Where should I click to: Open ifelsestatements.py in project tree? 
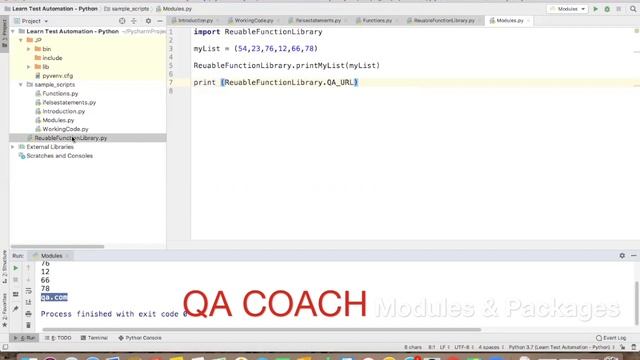coord(69,102)
